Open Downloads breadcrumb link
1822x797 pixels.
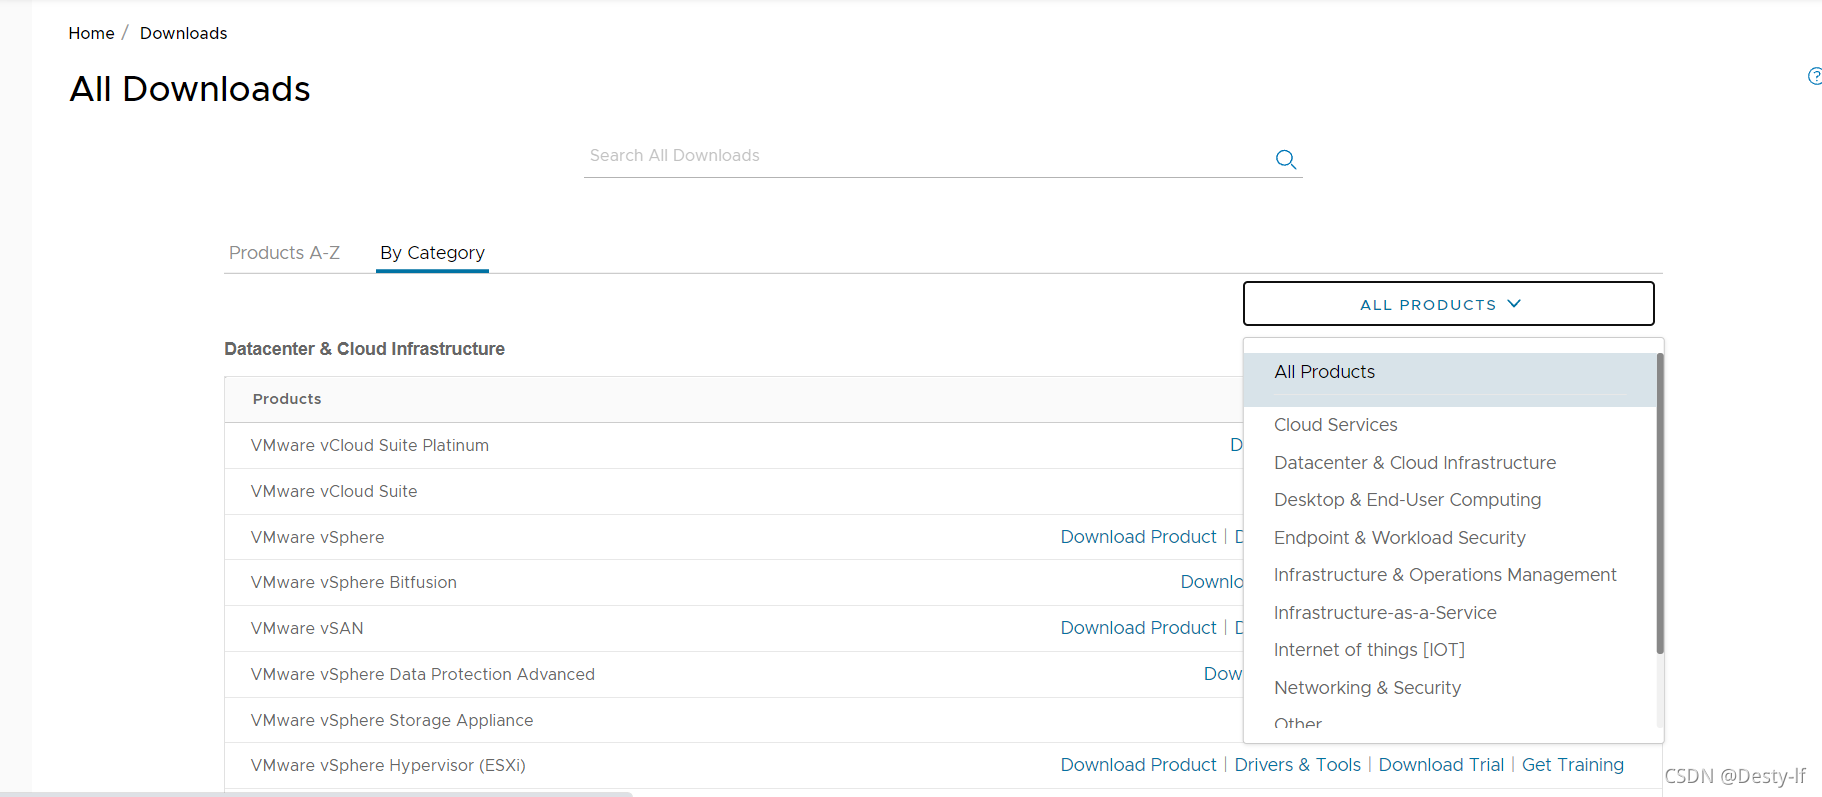point(183,33)
